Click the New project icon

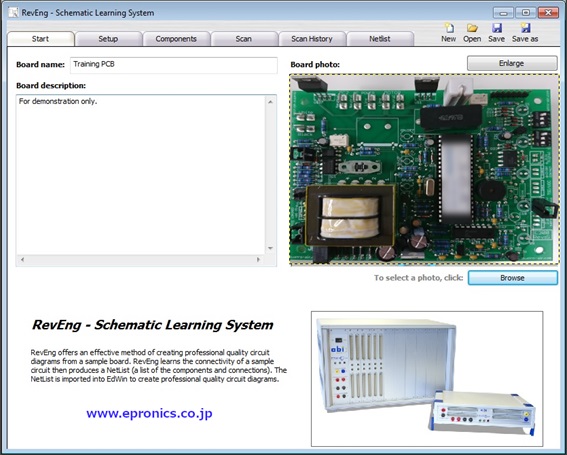pos(449,28)
